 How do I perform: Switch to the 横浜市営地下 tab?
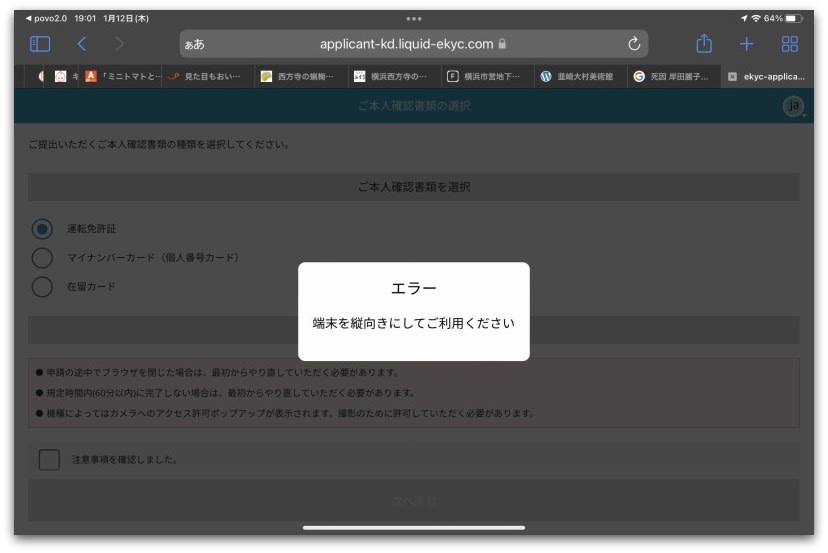[487, 77]
